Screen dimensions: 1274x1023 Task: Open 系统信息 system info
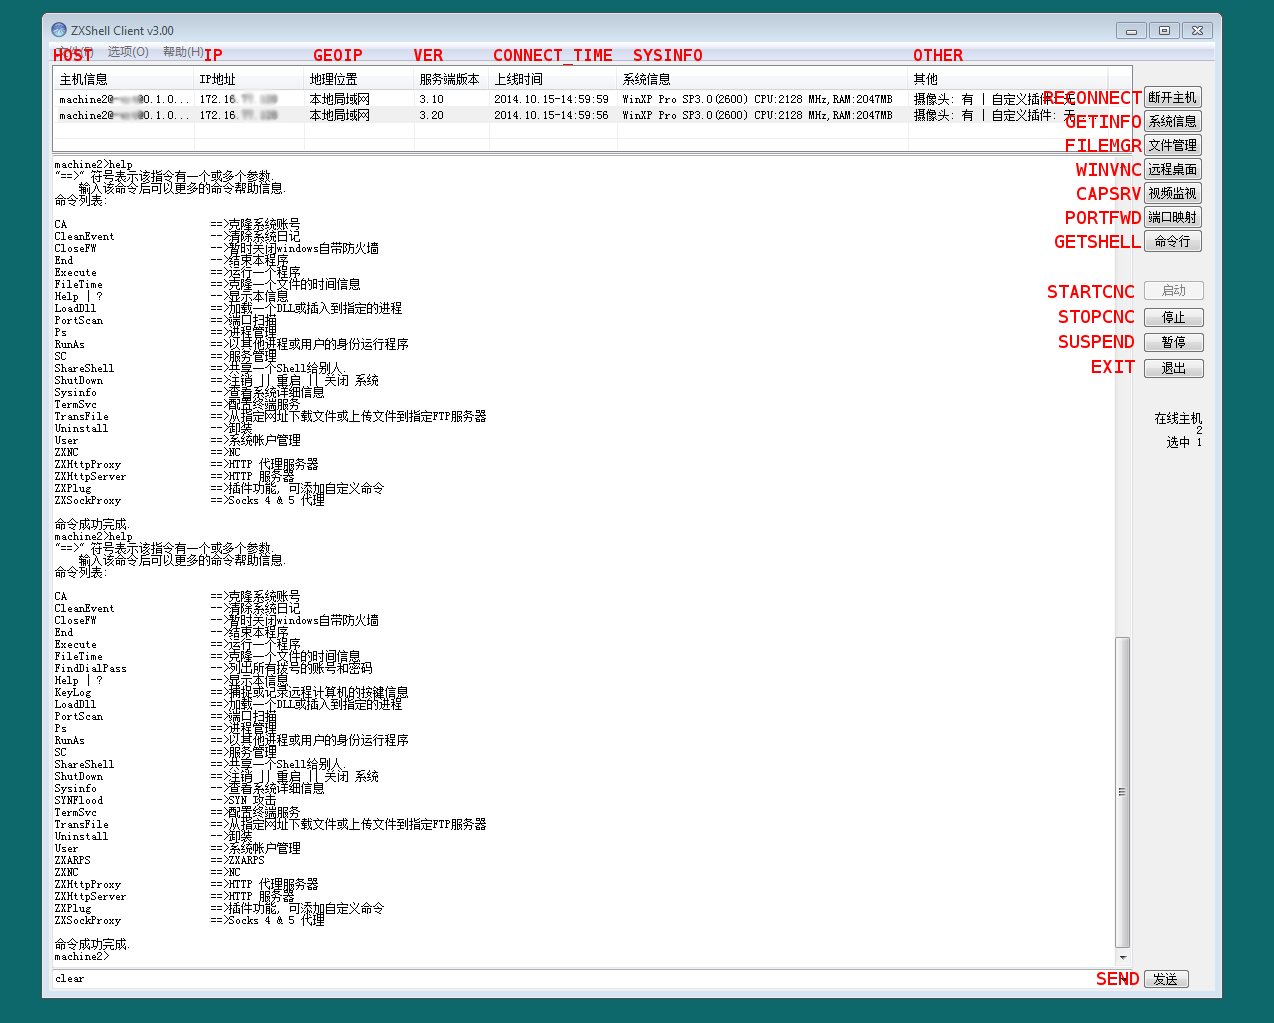[x=1172, y=122]
